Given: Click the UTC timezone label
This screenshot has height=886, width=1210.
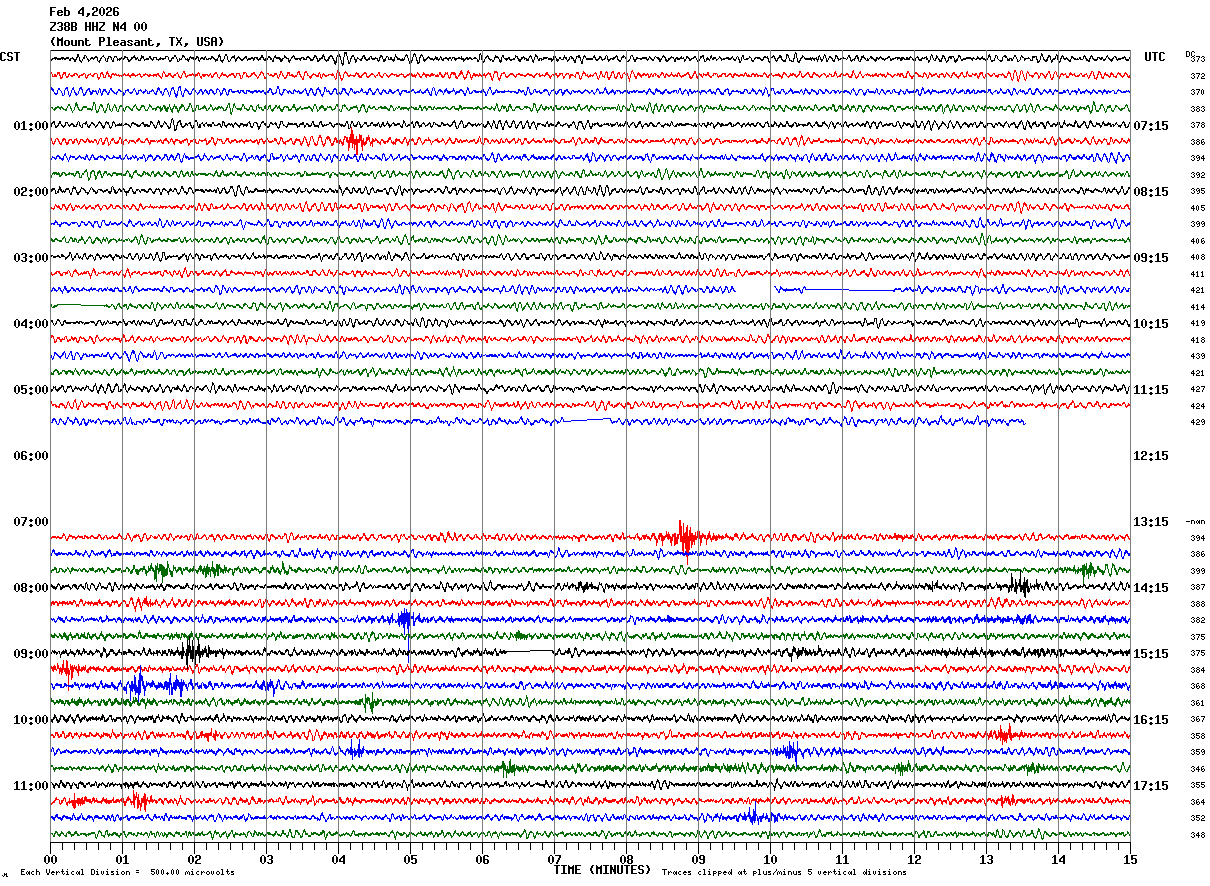Looking at the screenshot, I should click(x=1155, y=57).
